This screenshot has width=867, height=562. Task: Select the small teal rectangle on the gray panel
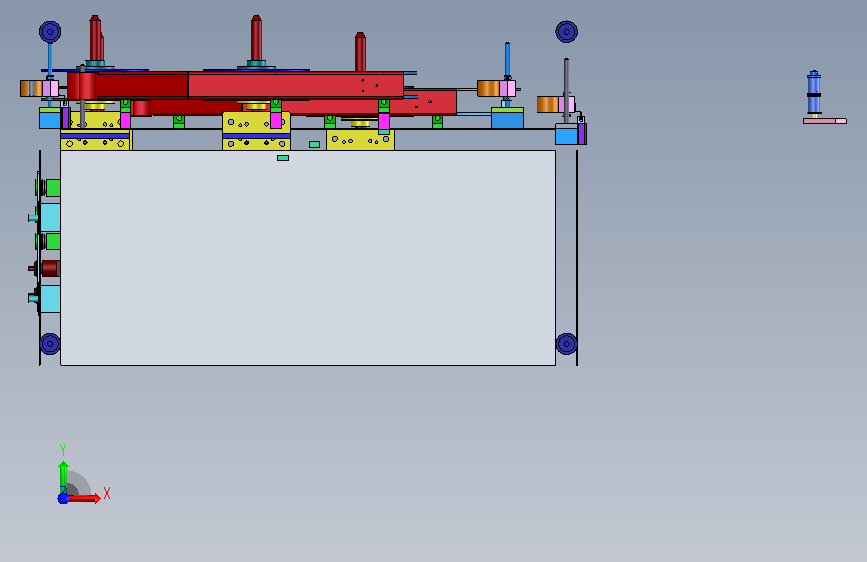point(283,158)
